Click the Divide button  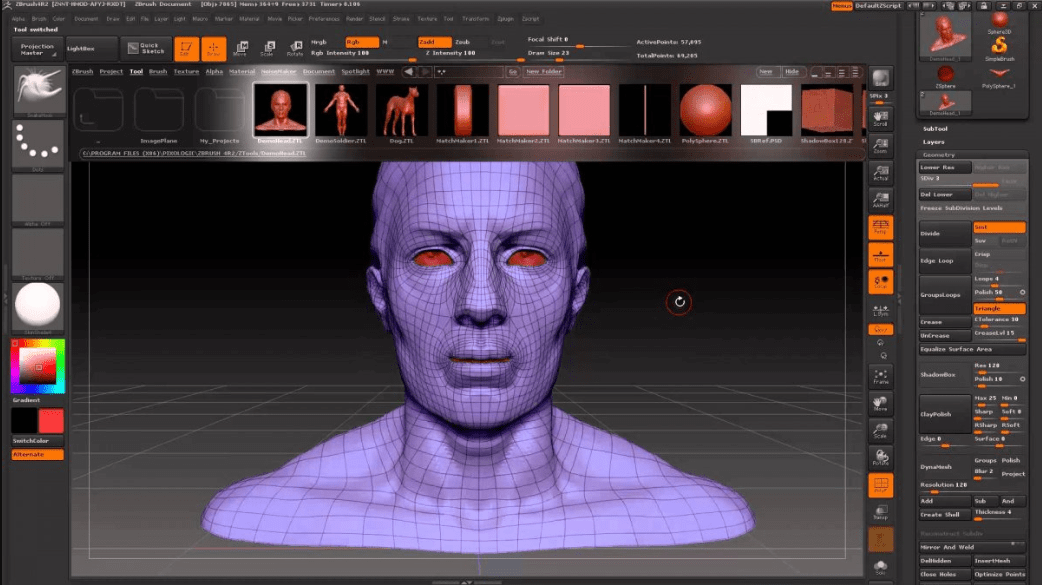coord(944,233)
